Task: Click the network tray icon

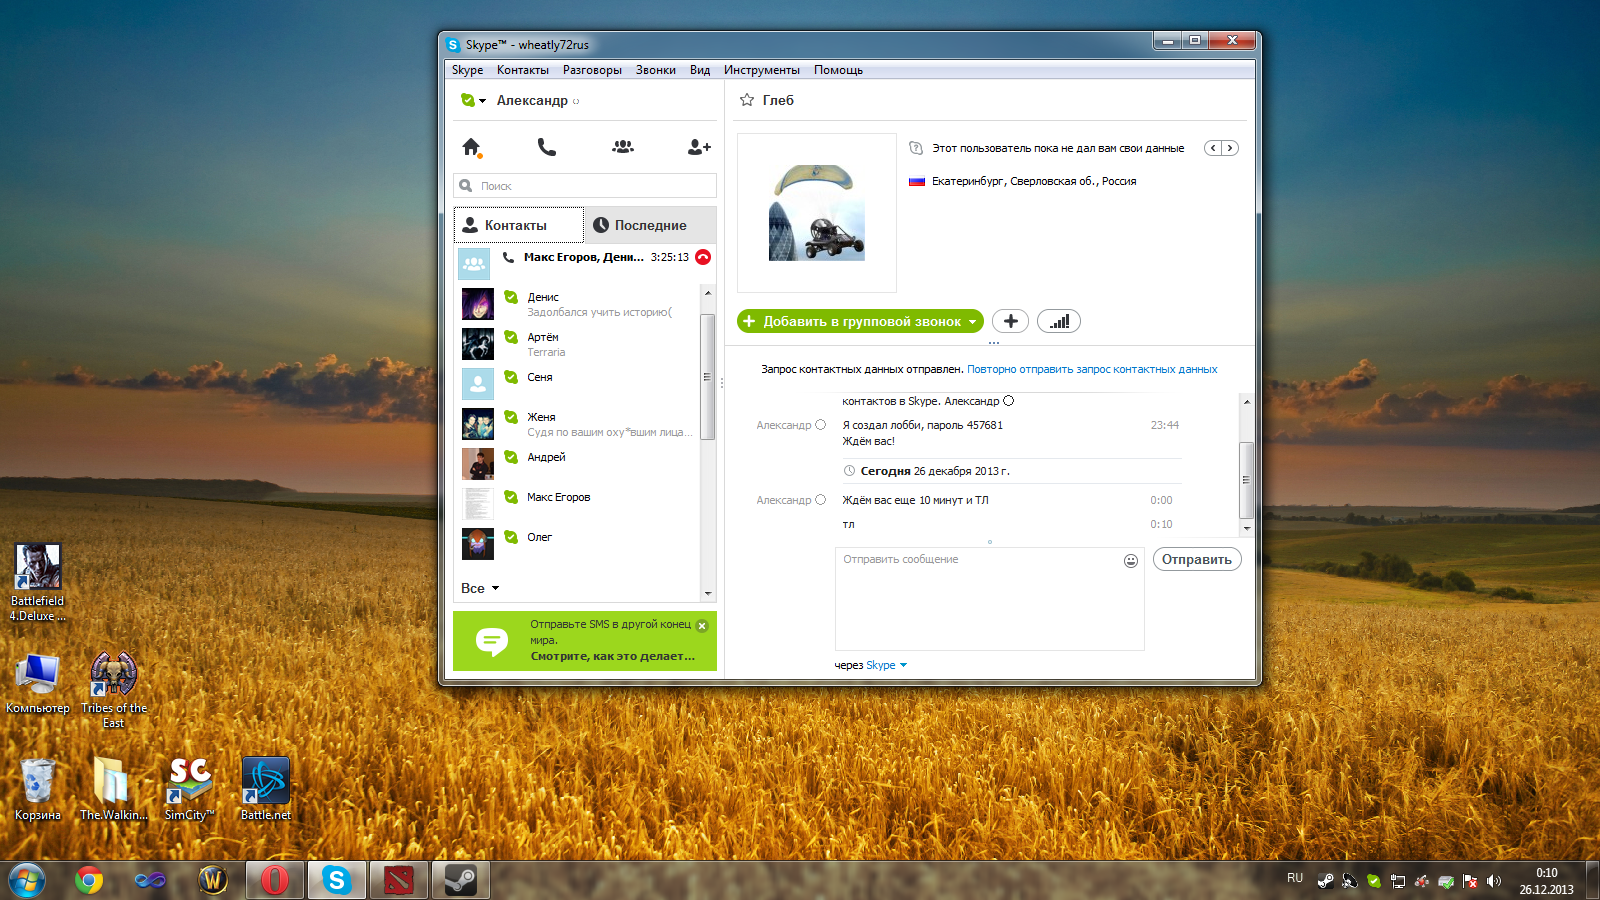Action: coord(1398,881)
